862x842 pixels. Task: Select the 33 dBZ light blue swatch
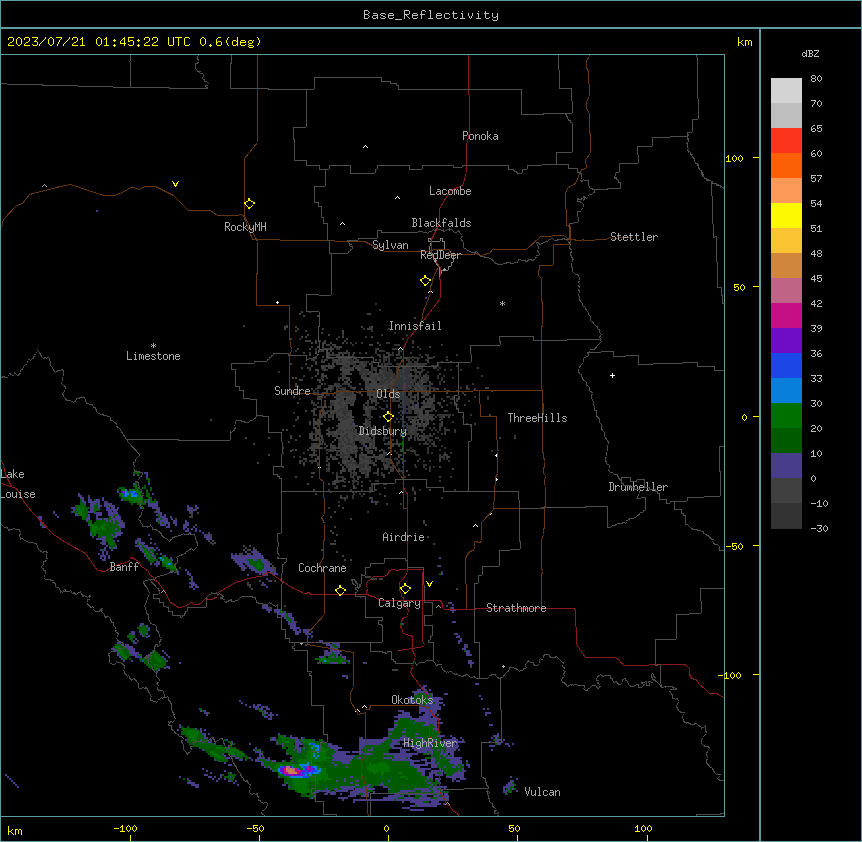786,390
